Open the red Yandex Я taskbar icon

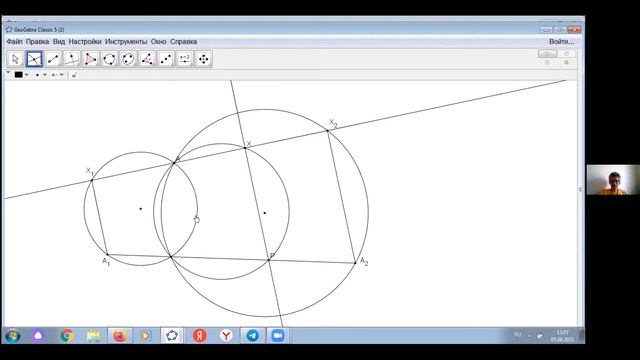tap(200, 336)
